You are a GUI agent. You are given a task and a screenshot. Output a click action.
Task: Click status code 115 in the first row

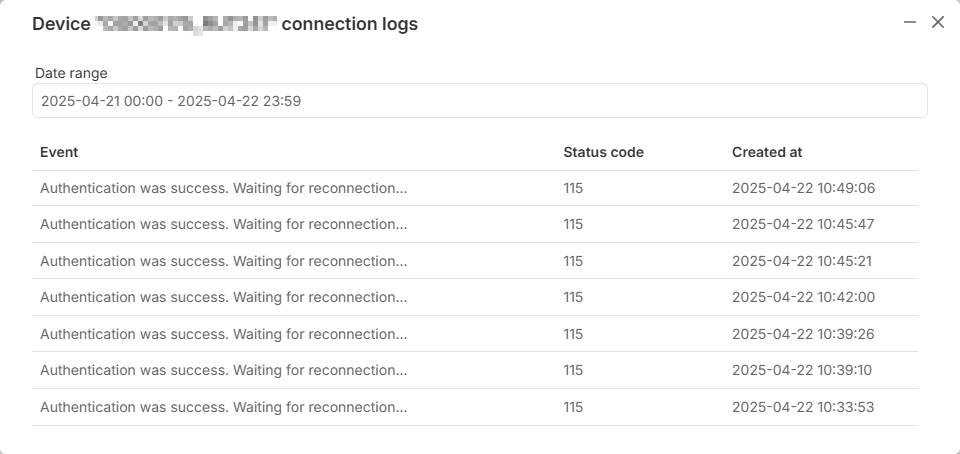click(x=573, y=188)
